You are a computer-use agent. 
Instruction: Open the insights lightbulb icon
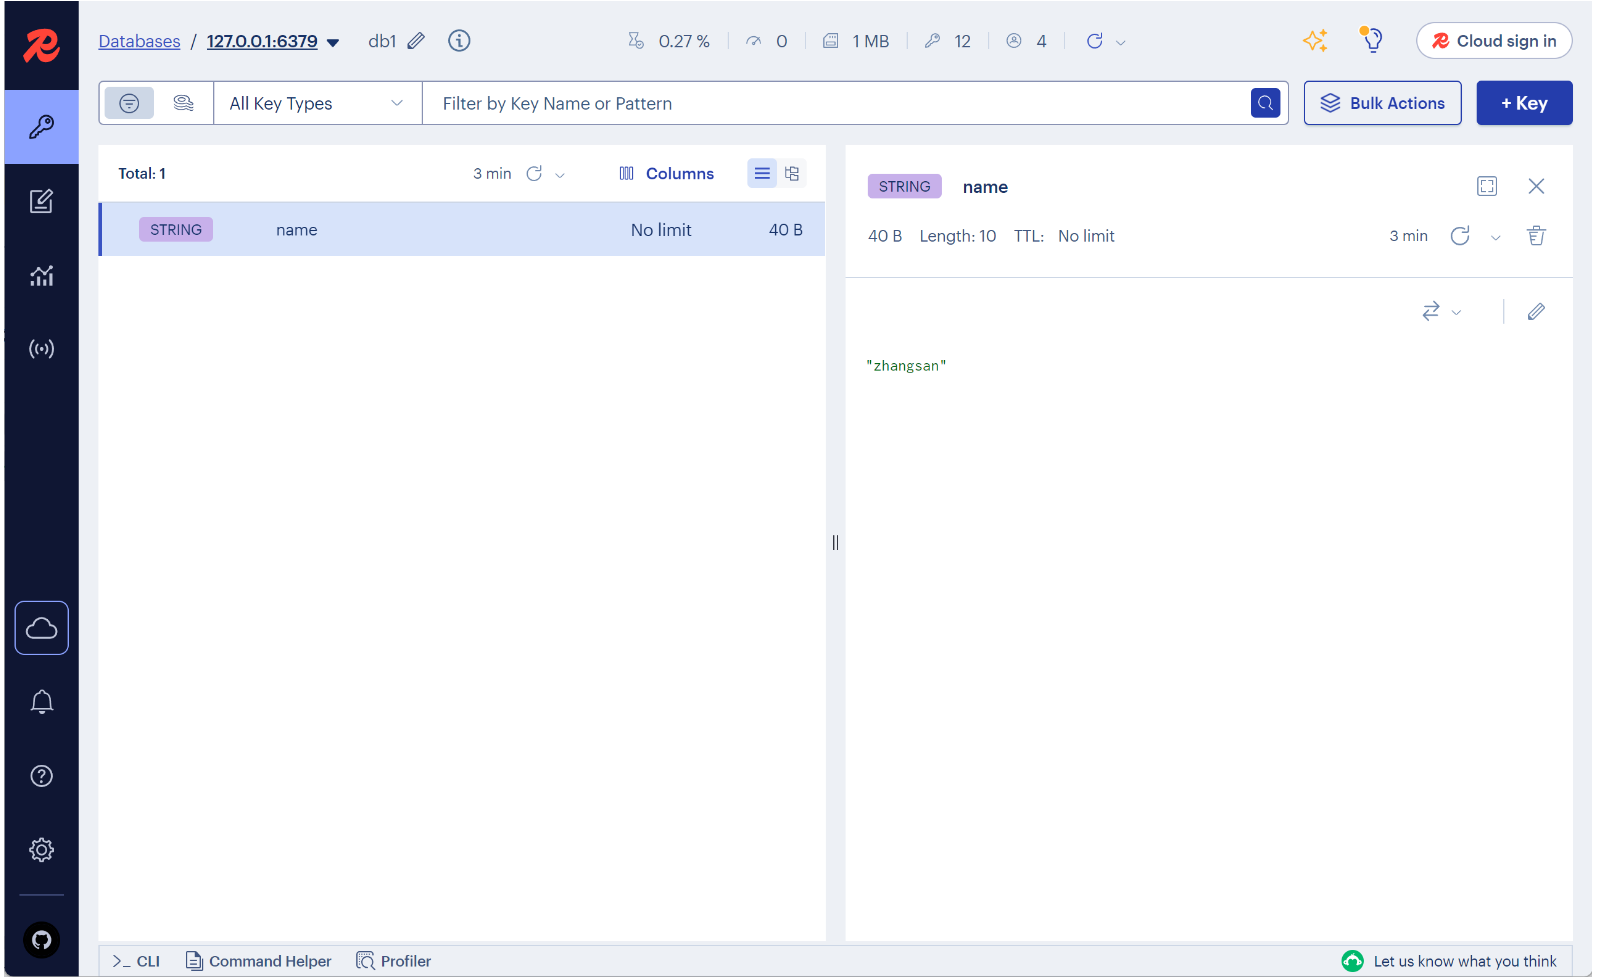(1372, 40)
